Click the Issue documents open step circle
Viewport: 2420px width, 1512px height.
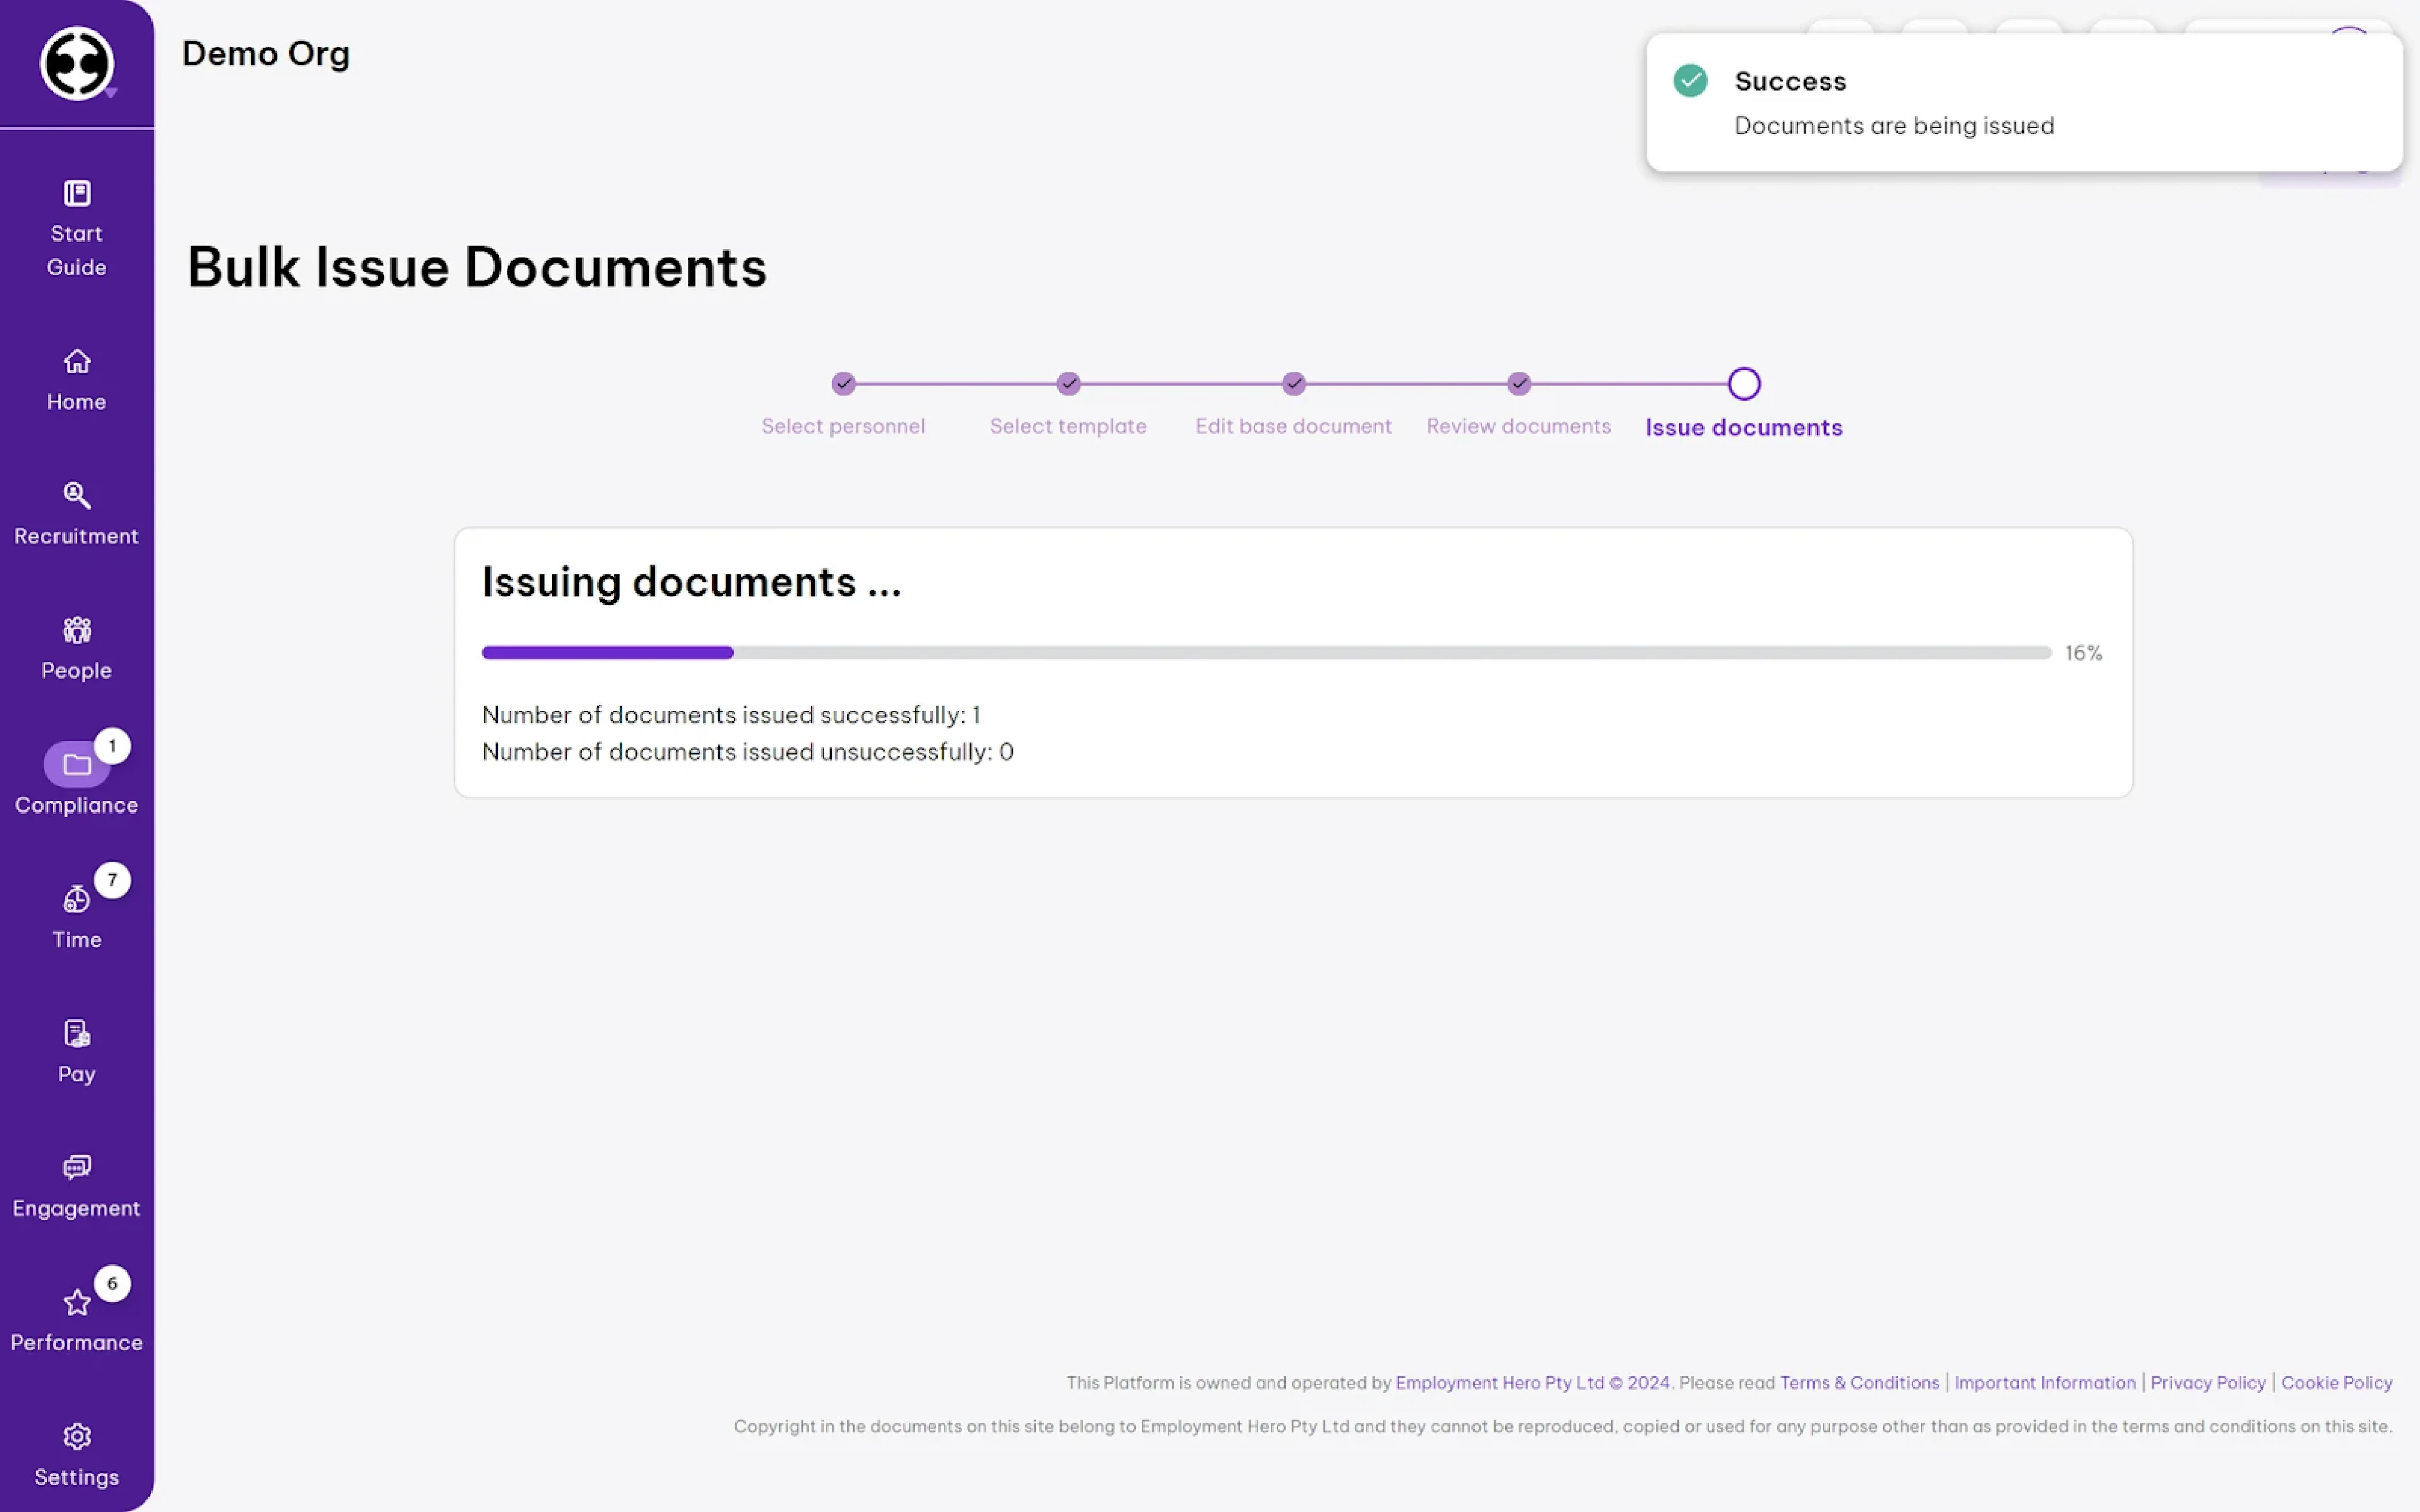pos(1743,384)
